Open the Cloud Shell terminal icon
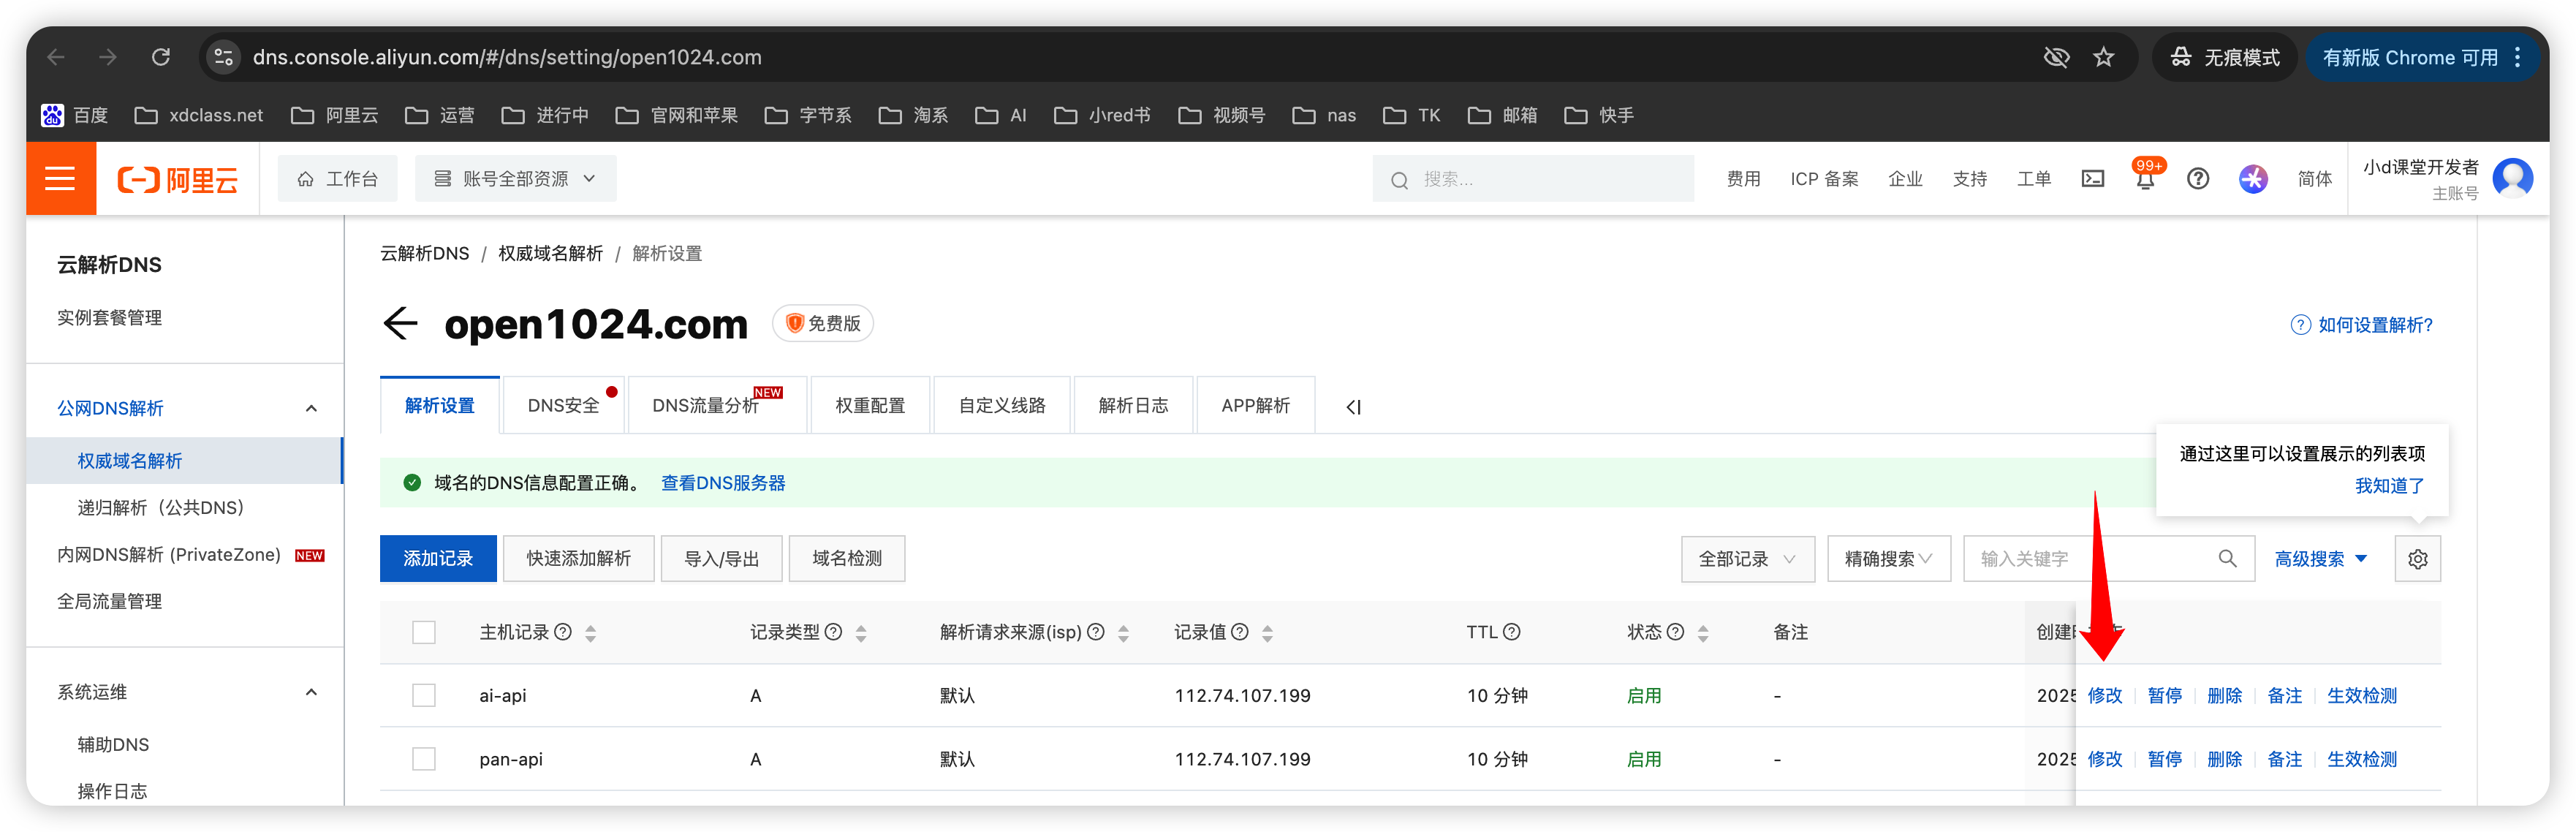 pos(2092,179)
